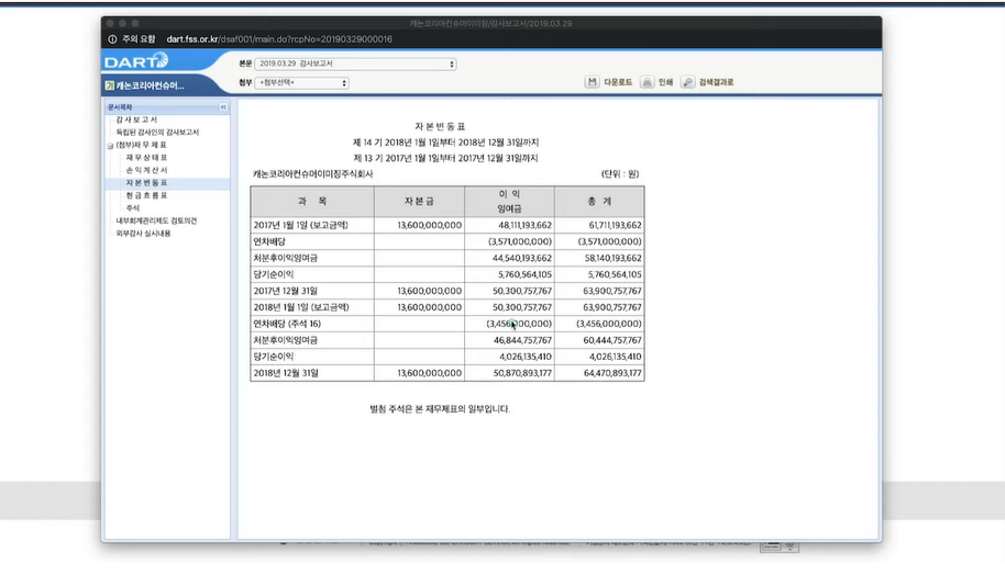
Task: Click the 2017년 12월 31일 row label
Action: tap(285, 290)
